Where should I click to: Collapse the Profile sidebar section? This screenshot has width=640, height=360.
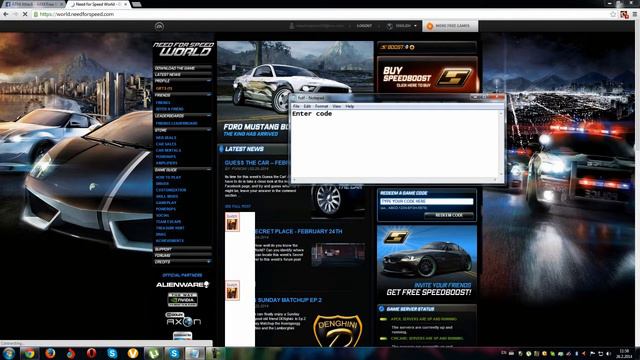[x=209, y=81]
